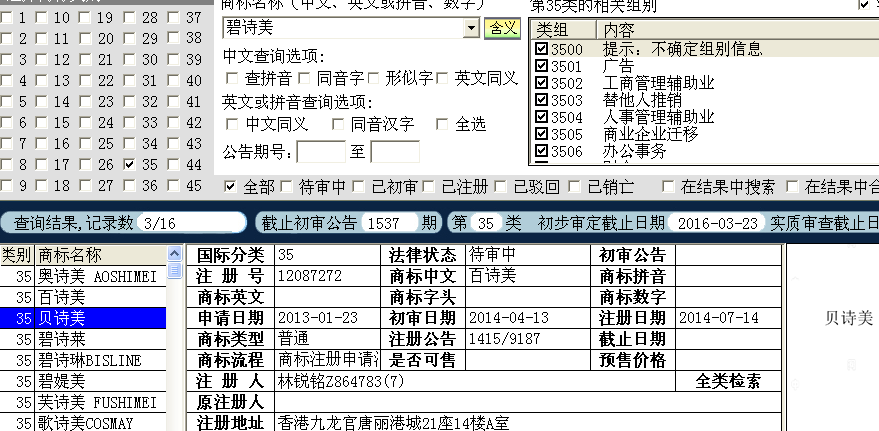Uncheck group 3502 工商管理辅助业
Image resolution: width=879 pixels, height=431 pixels.
pos(541,83)
